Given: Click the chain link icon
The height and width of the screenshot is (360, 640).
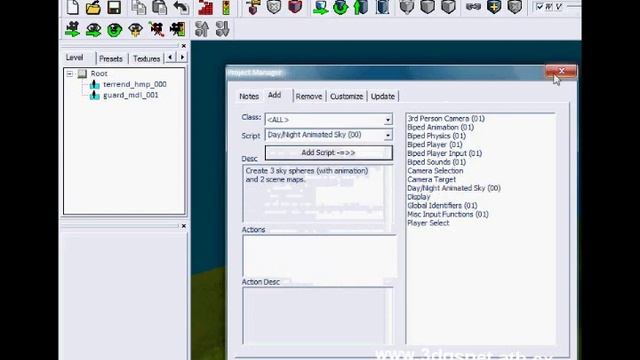Looking at the screenshot, I should (473, 7).
